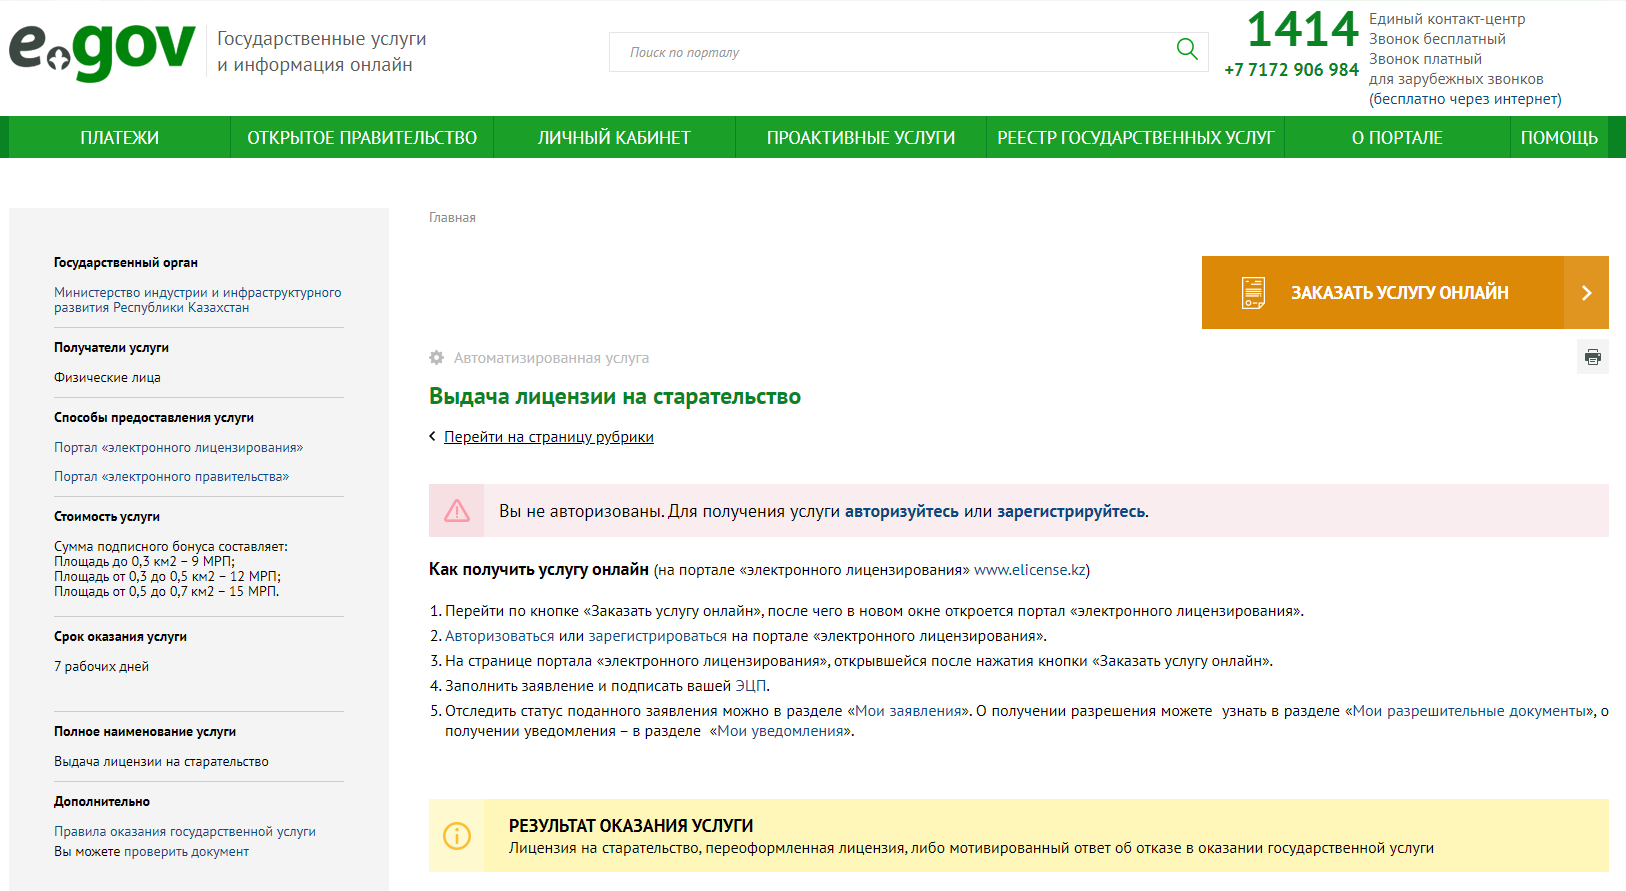Click Полное наименование услуги heading

pos(145,732)
